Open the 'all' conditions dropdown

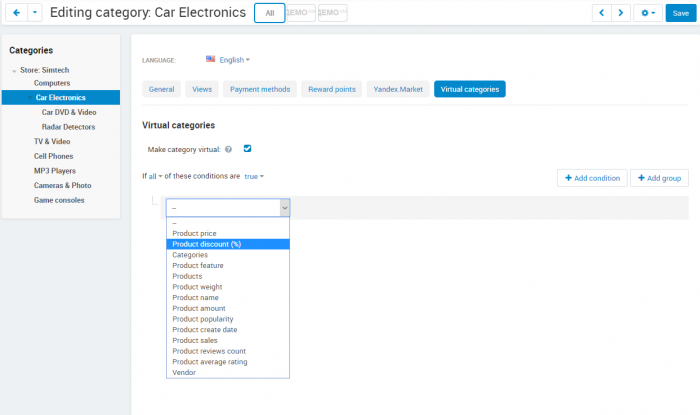coord(155,176)
